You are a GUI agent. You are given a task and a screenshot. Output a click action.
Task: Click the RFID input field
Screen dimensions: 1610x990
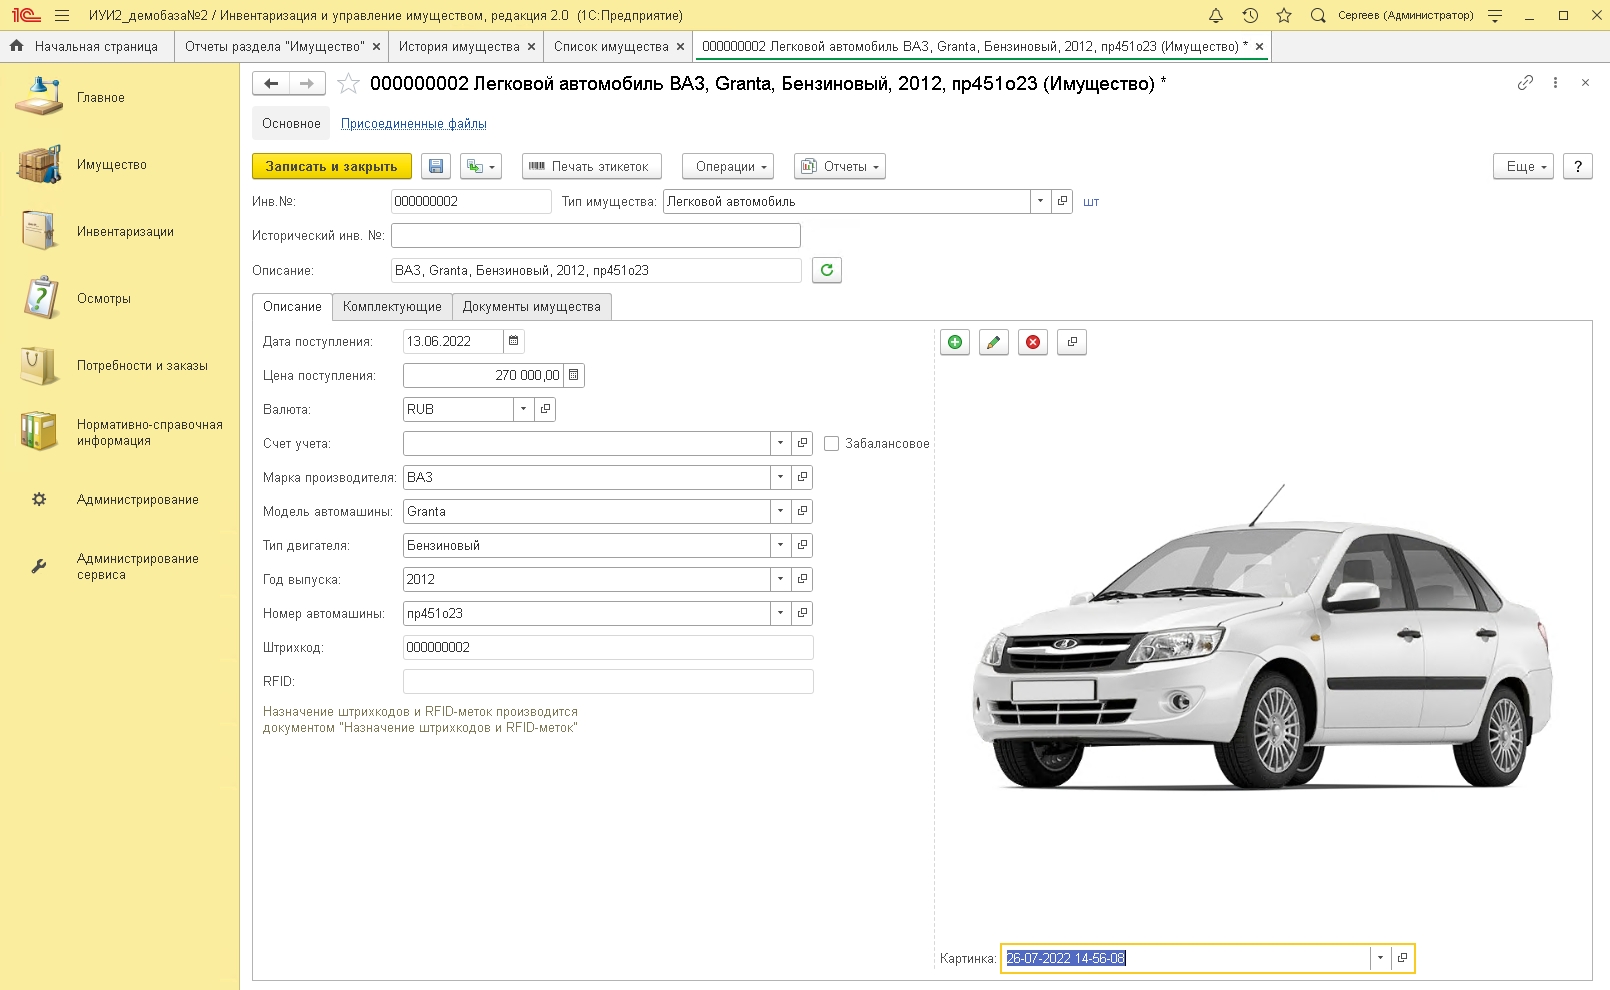pos(608,682)
